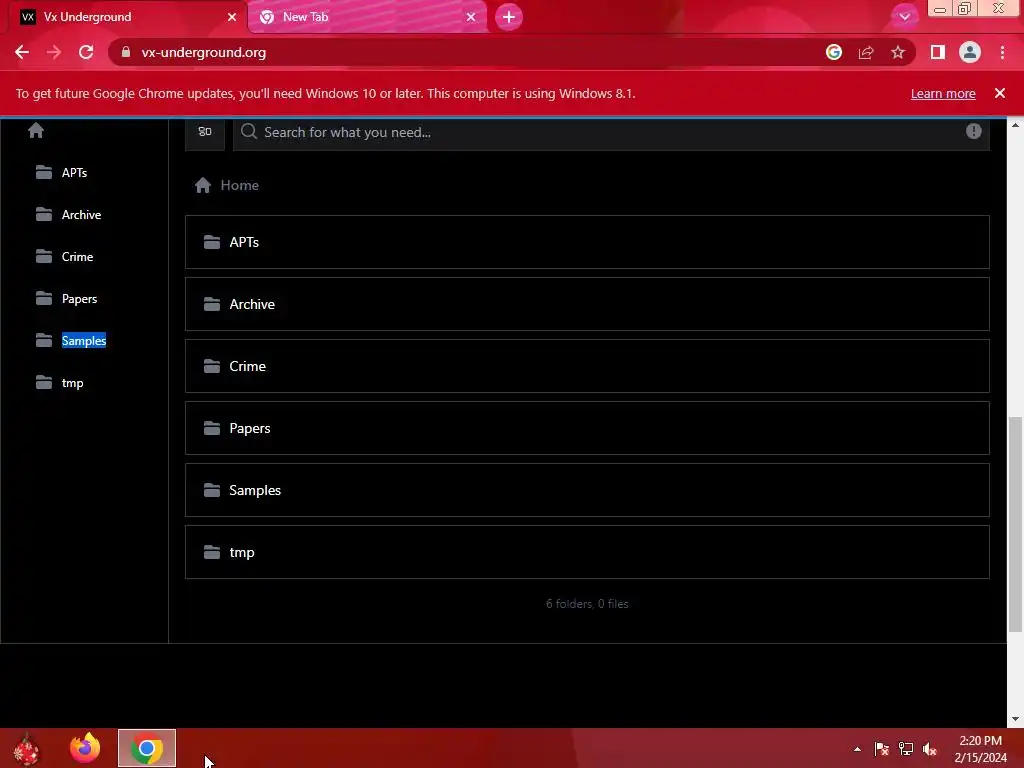Screen dimensions: 1024x768
Task: Open the Start menu ornament icon
Action: click(x=27, y=749)
